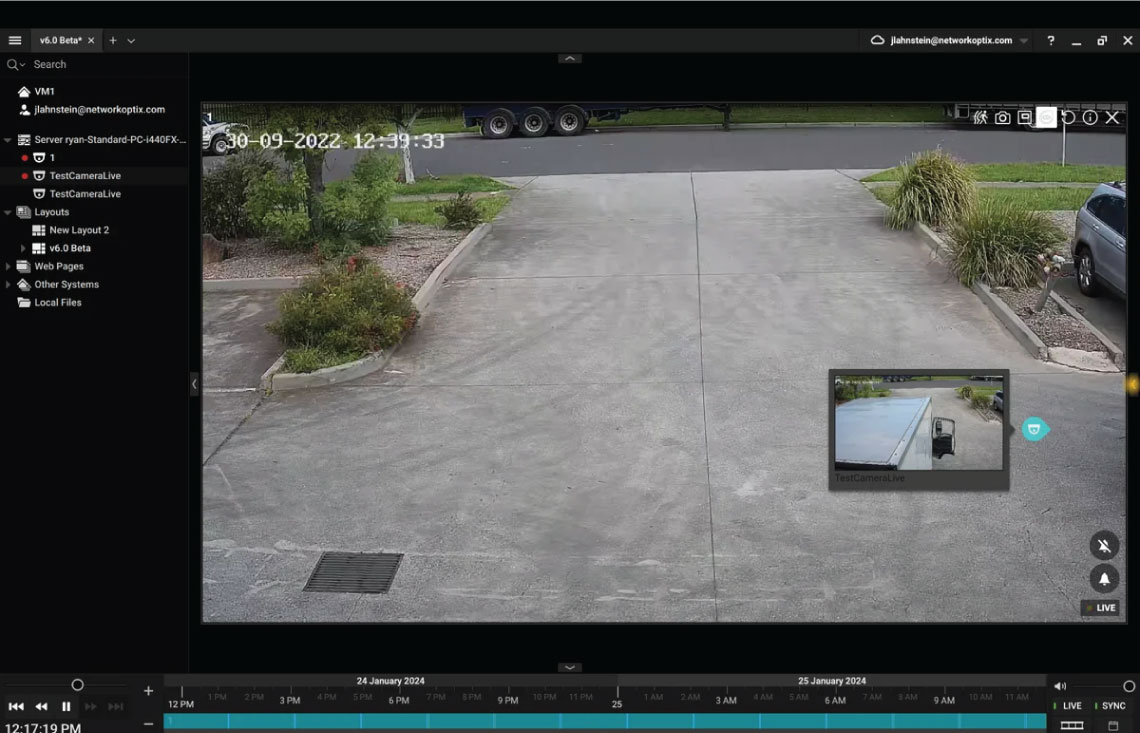Expand the v6.0 Beta layout node

[24, 248]
